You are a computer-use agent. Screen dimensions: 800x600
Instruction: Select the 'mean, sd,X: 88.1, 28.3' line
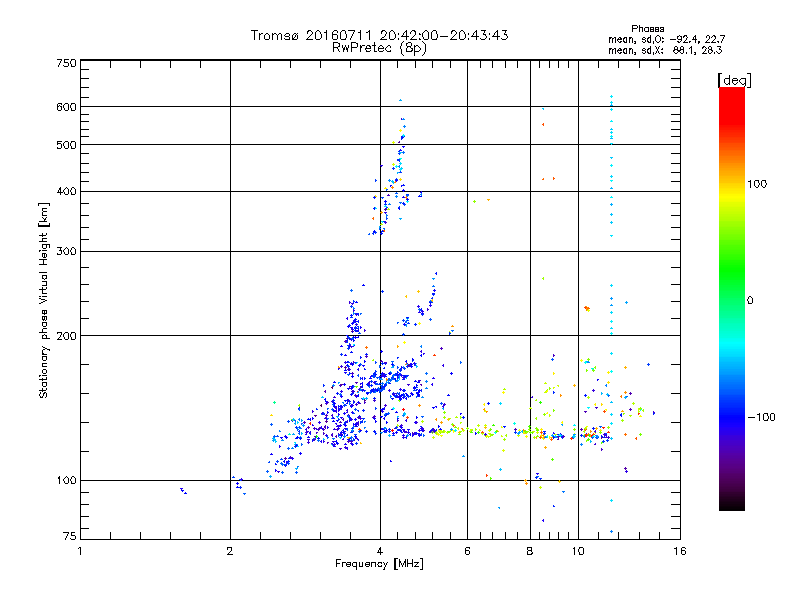pos(665,50)
